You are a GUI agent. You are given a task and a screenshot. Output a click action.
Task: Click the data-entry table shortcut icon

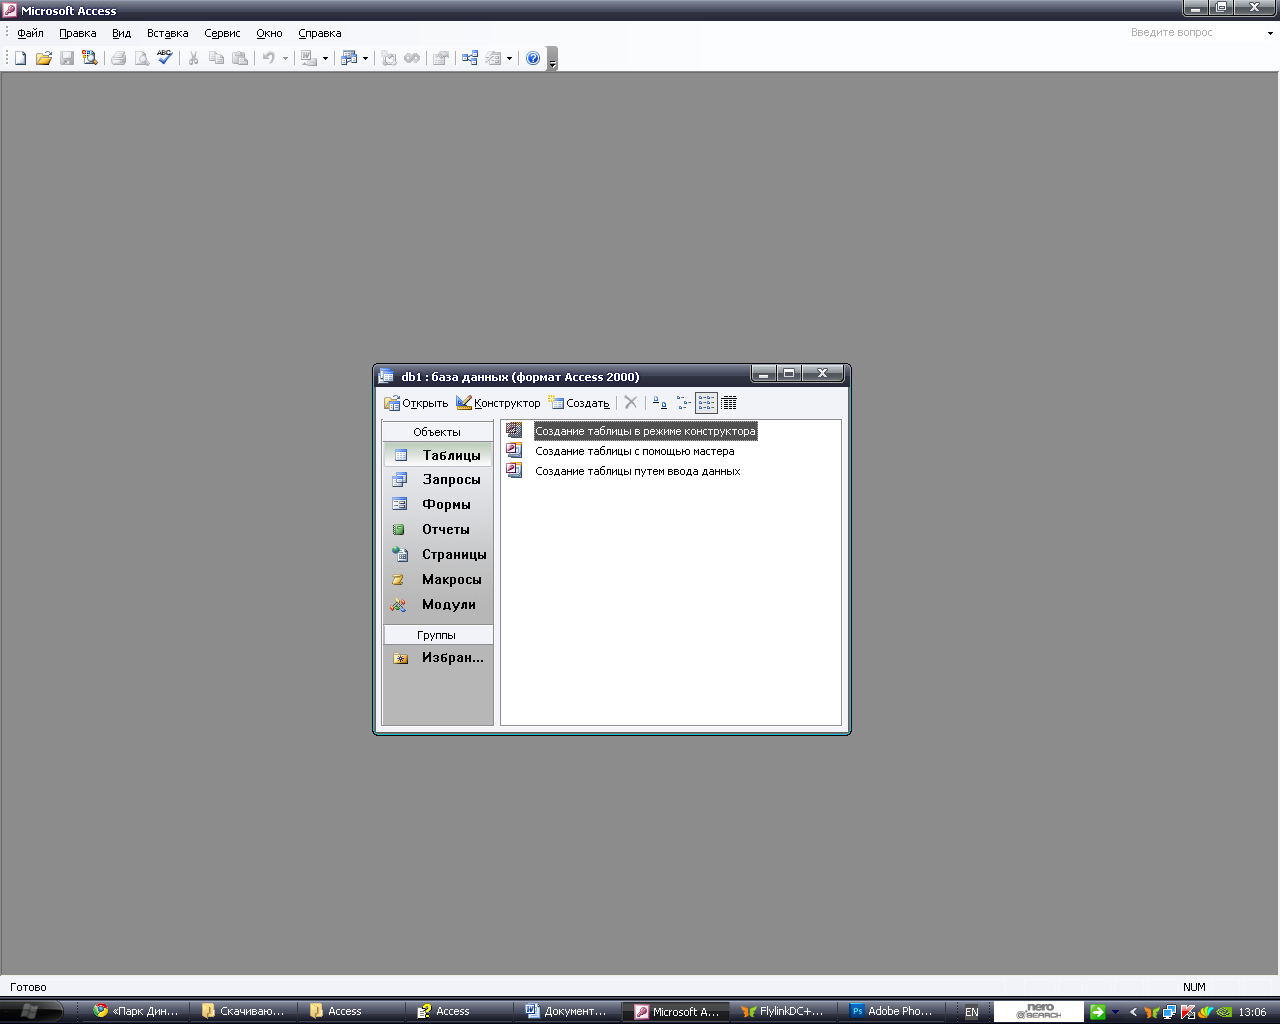[514, 470]
